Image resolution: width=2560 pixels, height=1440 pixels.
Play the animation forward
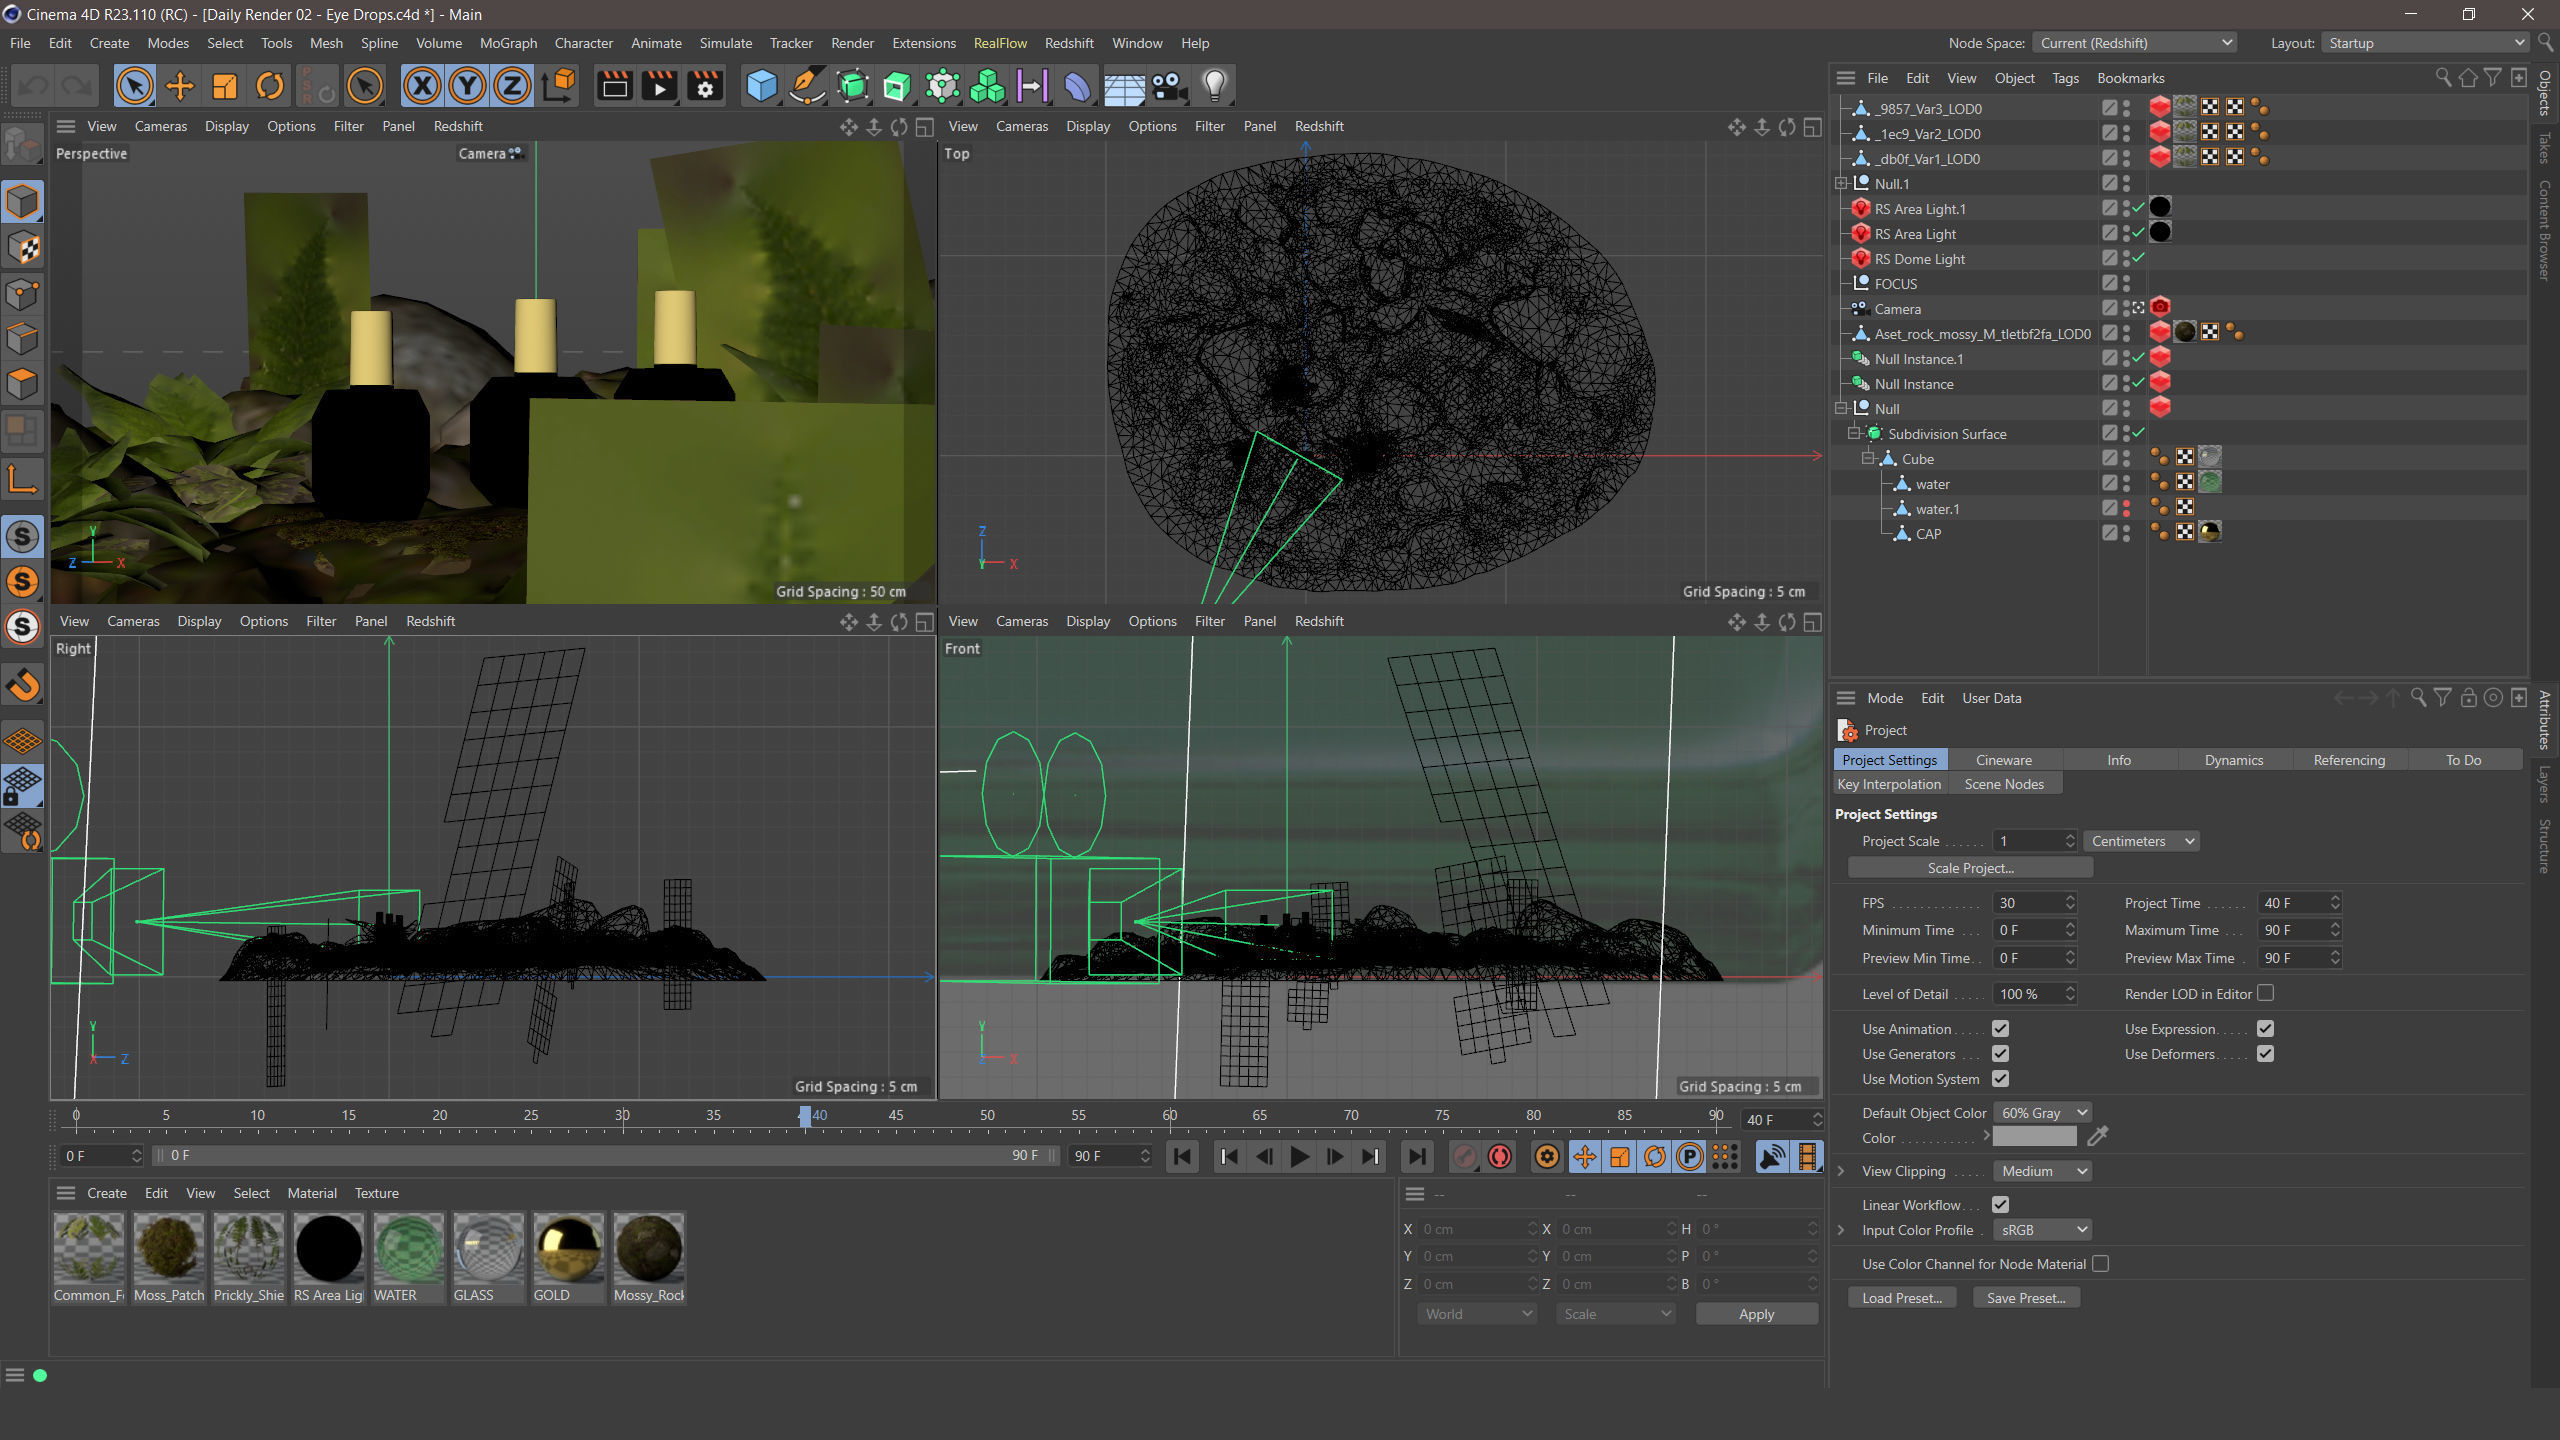click(1299, 1157)
